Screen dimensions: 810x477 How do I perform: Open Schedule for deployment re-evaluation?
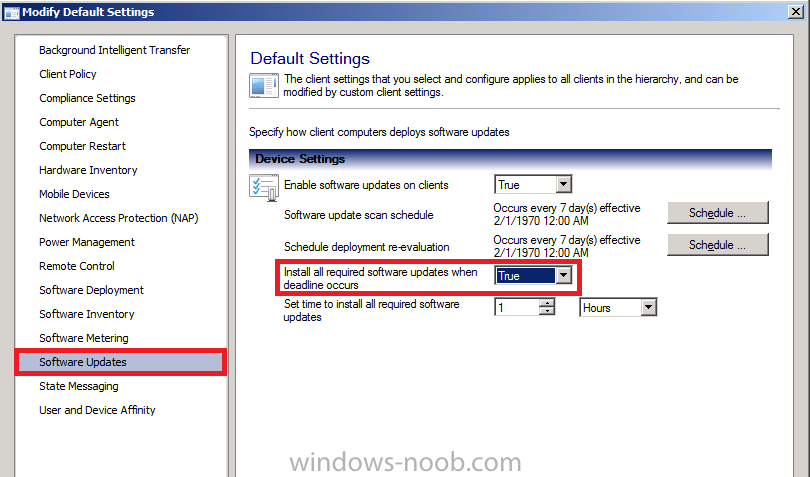coord(718,245)
